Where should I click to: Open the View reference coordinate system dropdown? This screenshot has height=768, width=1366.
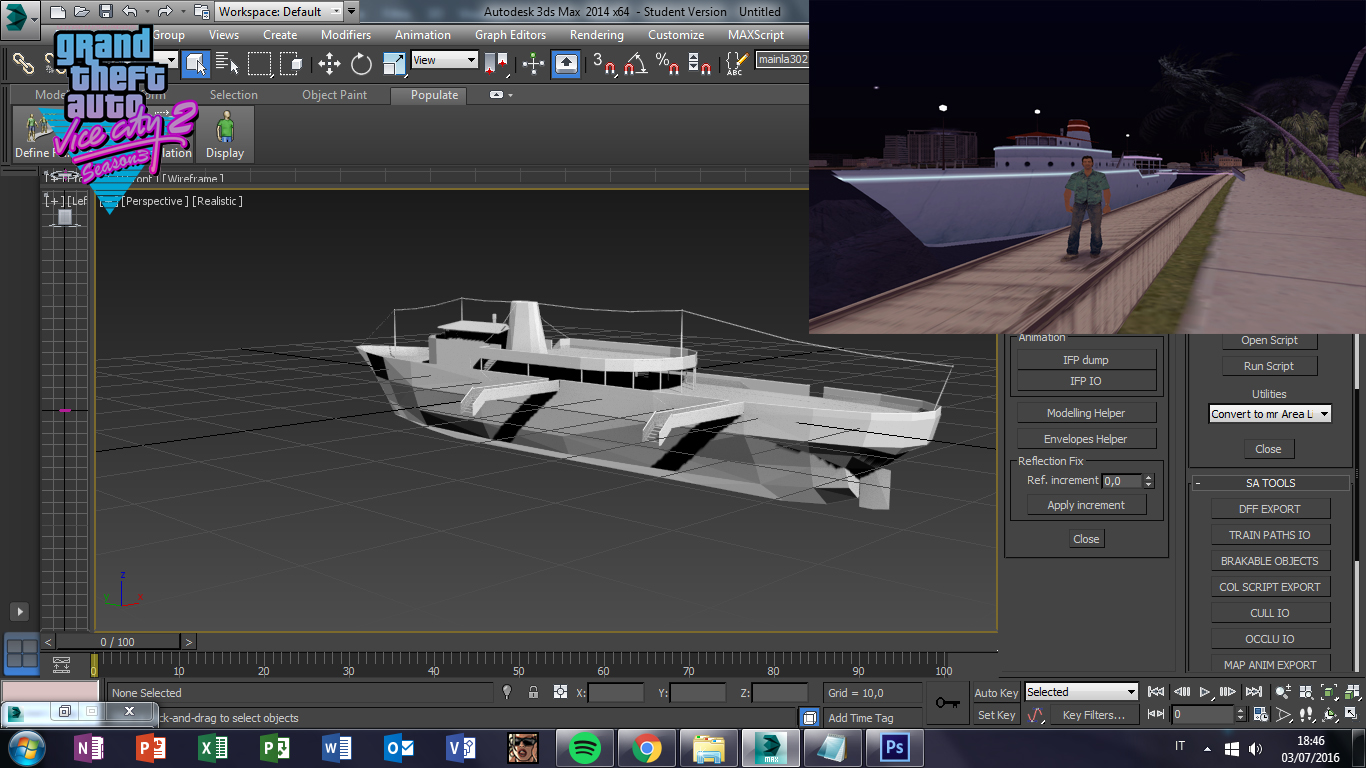click(x=445, y=60)
